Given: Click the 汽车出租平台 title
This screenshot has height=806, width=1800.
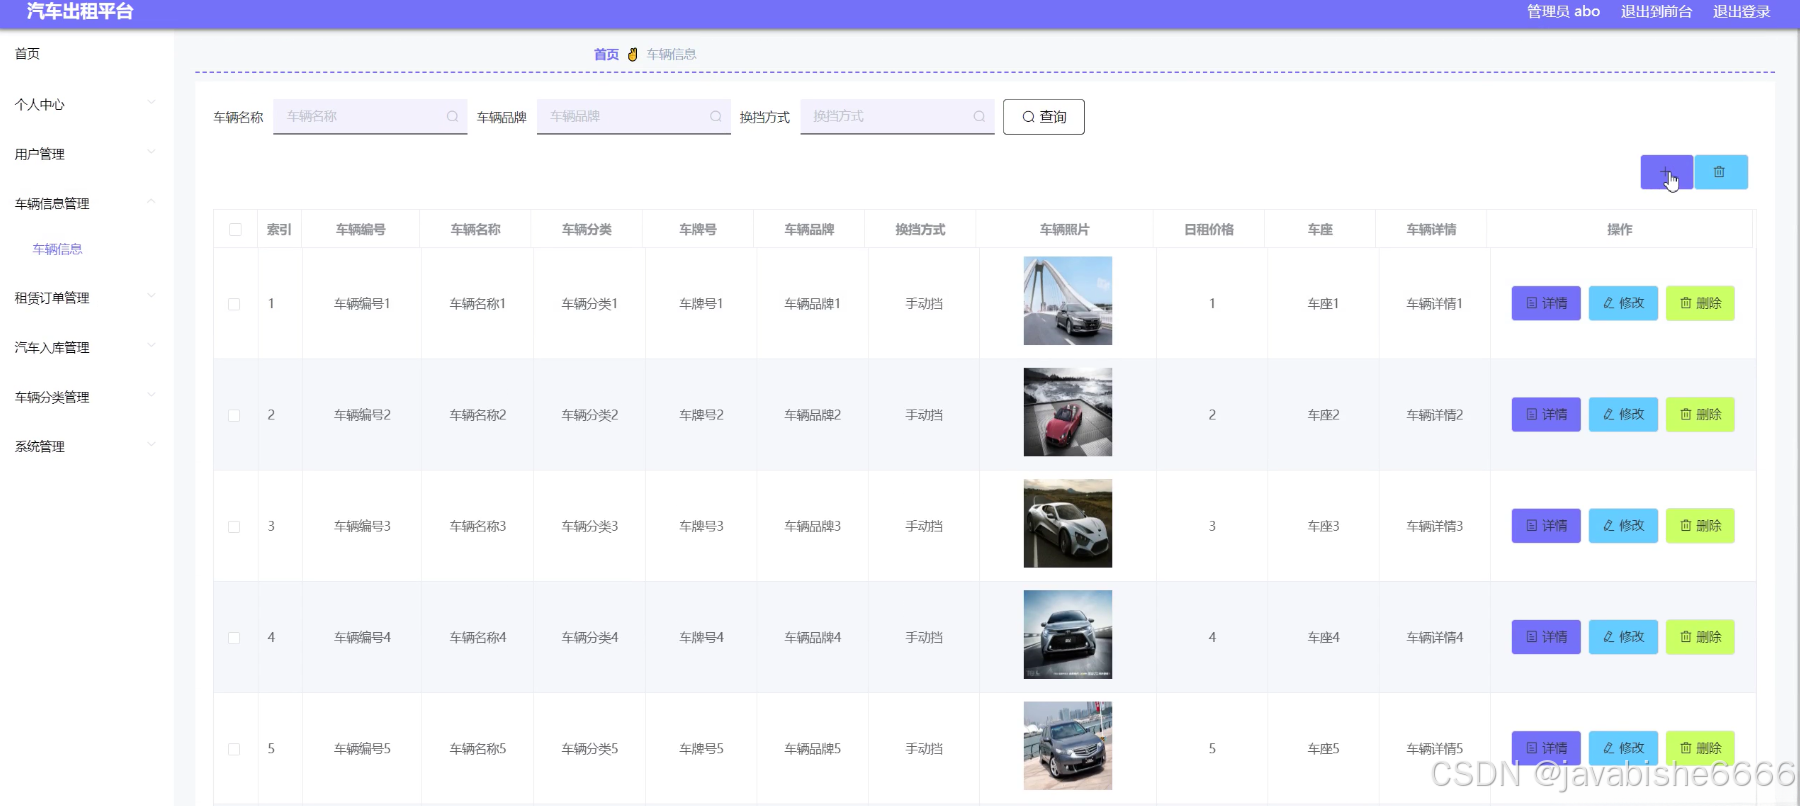Looking at the screenshot, I should coord(79,12).
